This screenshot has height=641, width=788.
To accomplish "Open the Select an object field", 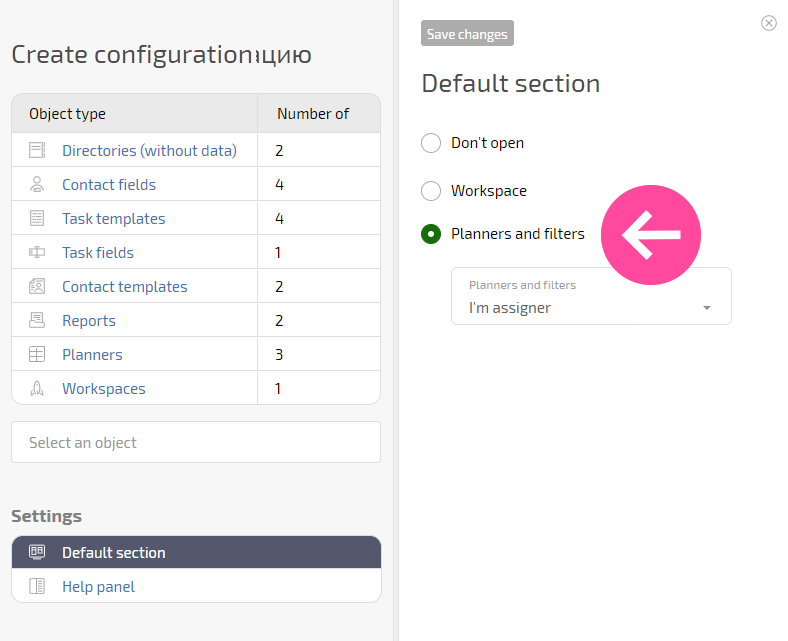I will coord(196,442).
